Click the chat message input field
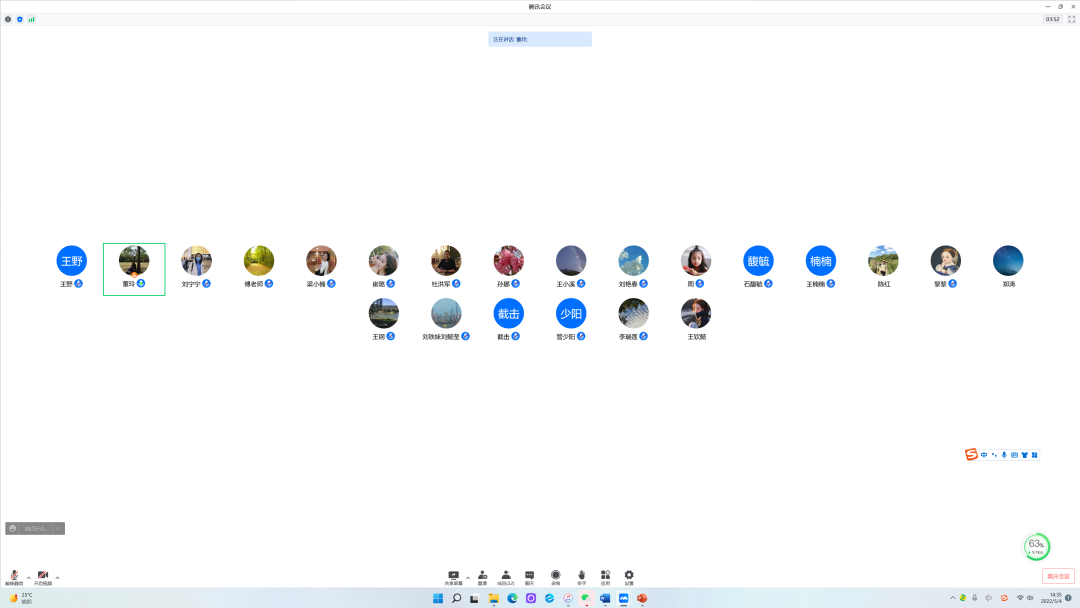Image resolution: width=1080 pixels, height=608 pixels. pos(37,528)
